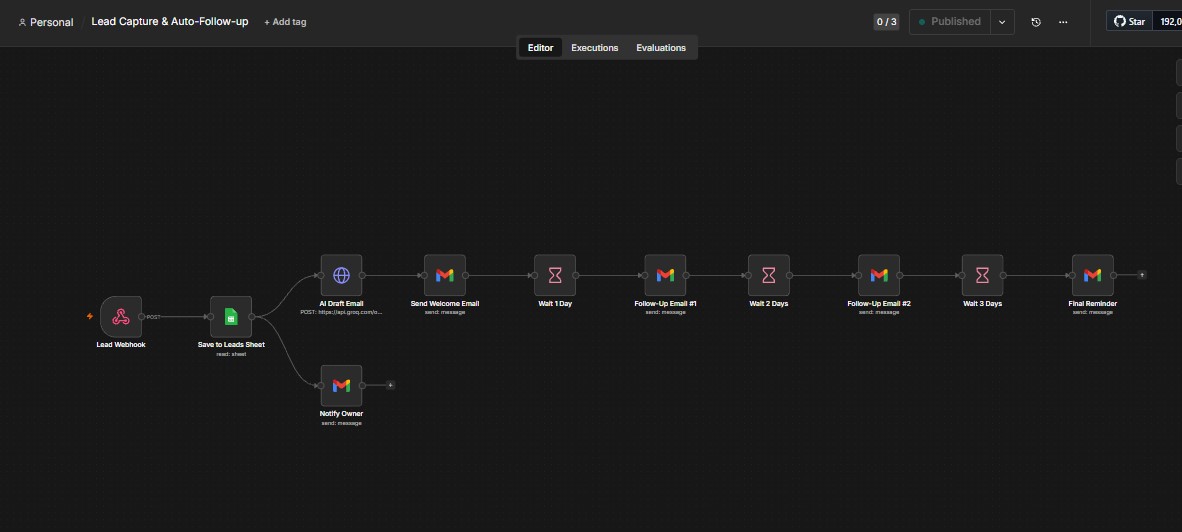Click the Save to Leads Sheet label
This screenshot has height=532, width=1182.
[x=231, y=344]
